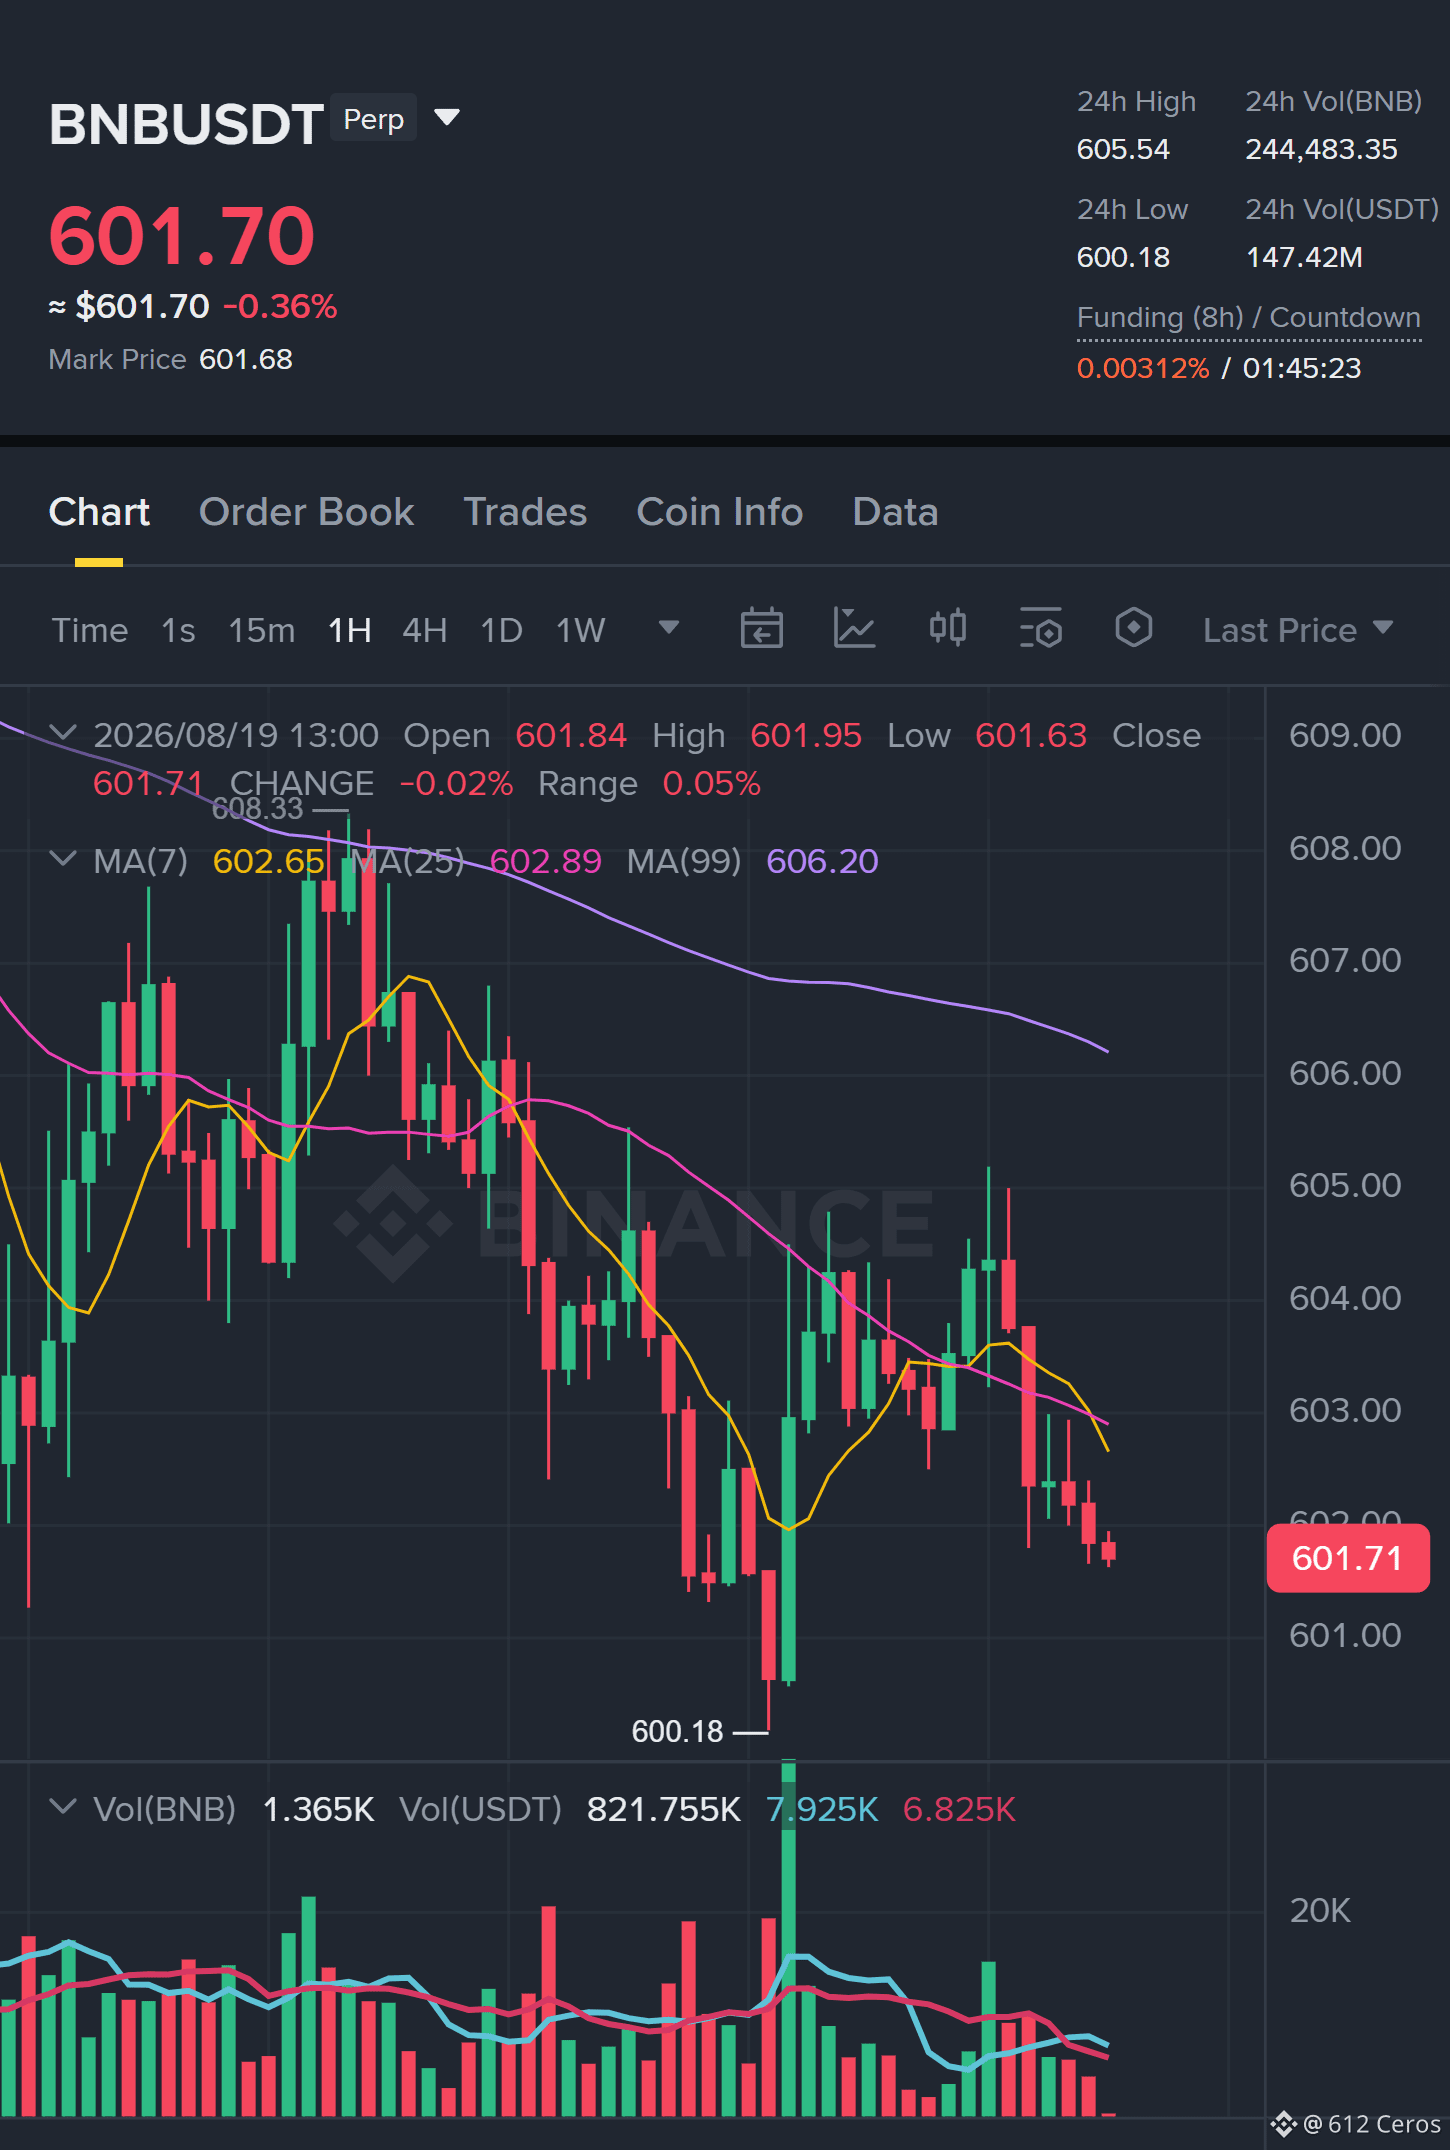The height and width of the screenshot is (2150, 1450).
Task: Click the 0.00312% funding rate
Action: pyautogui.click(x=1143, y=368)
